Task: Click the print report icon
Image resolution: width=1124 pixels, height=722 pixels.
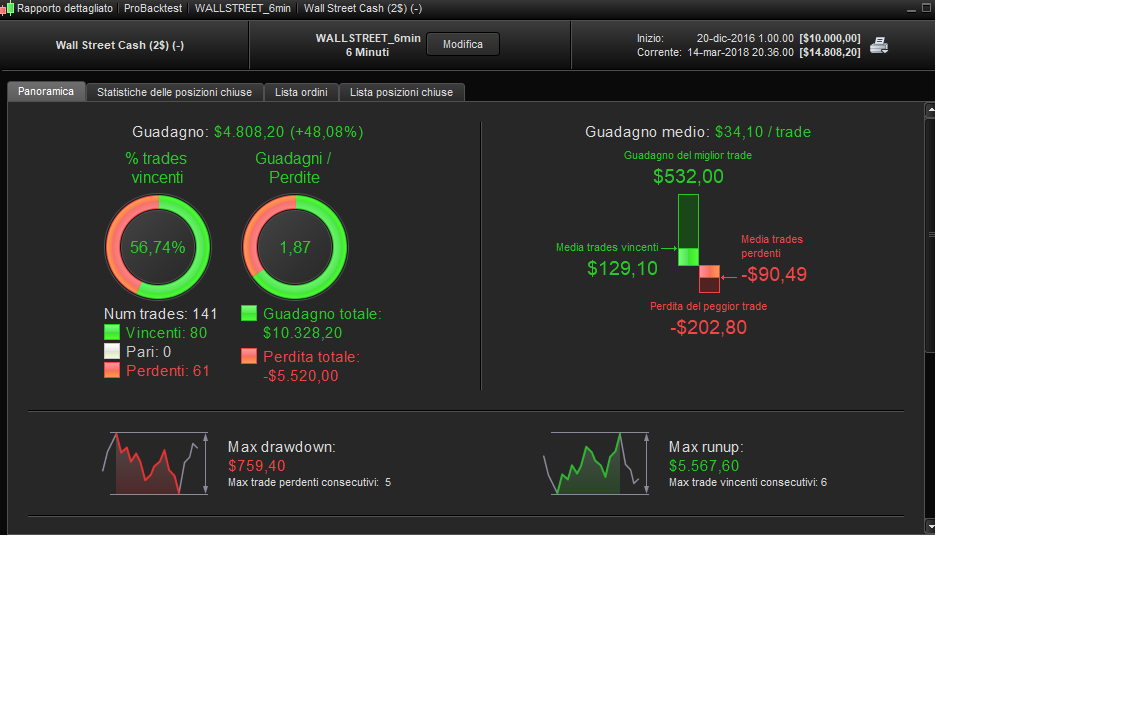Action: pos(879,45)
